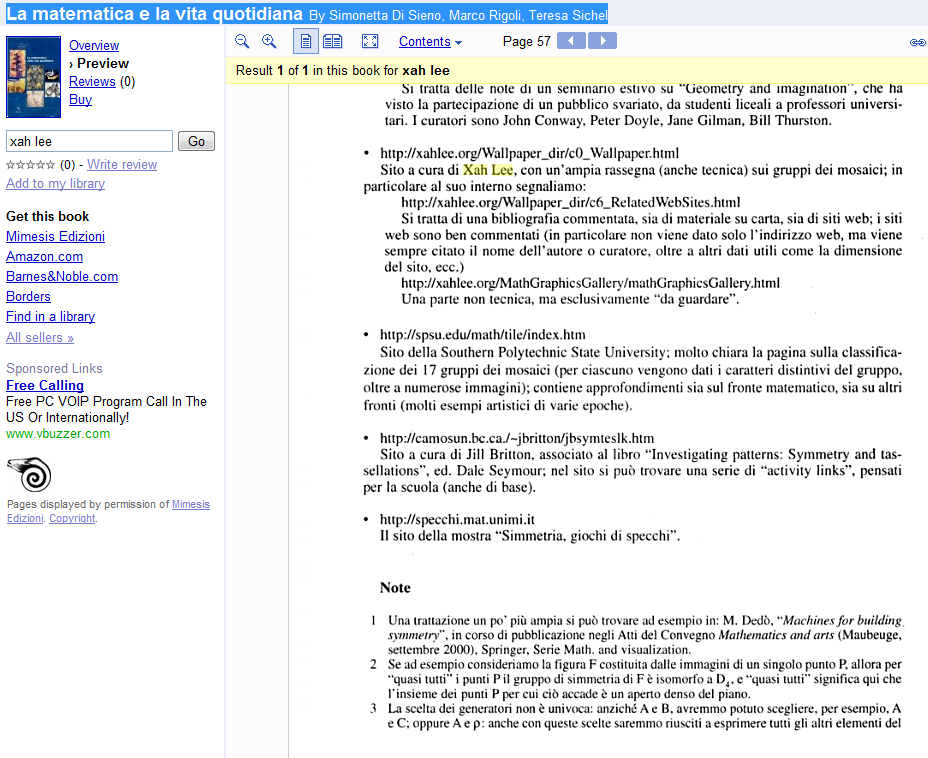Enter fullscreen viewing mode
The height and width of the screenshot is (758, 928).
click(370, 41)
